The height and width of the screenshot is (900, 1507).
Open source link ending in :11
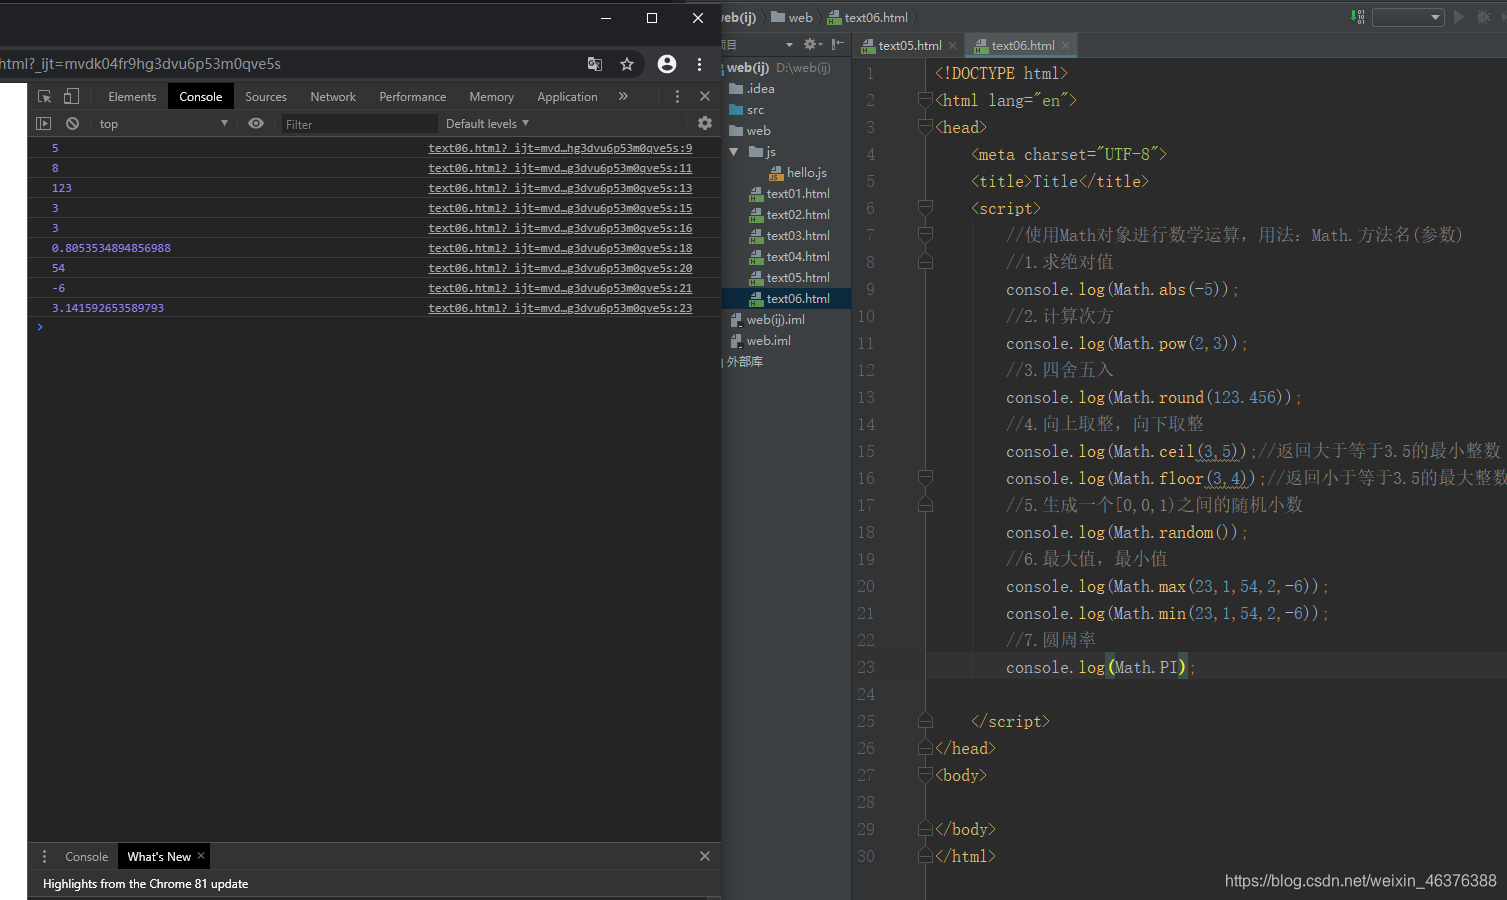point(560,168)
